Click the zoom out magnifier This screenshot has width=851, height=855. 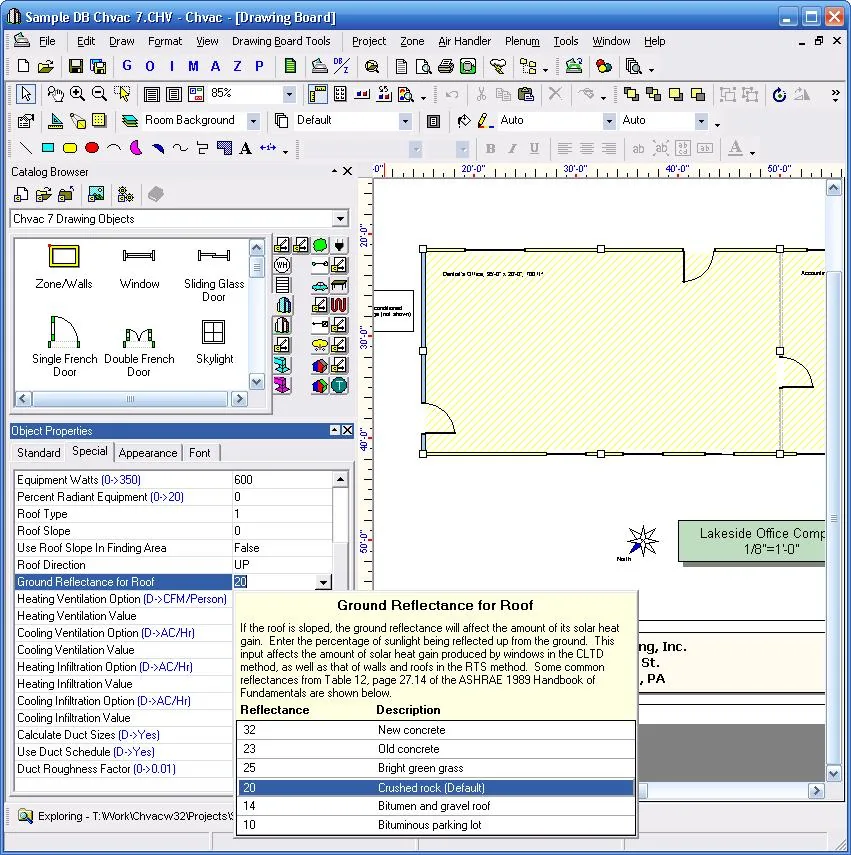tap(99, 94)
